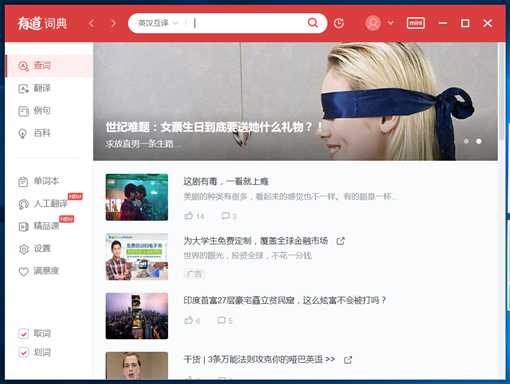Click the user avatar icon
510x384 pixels.
[373, 23]
